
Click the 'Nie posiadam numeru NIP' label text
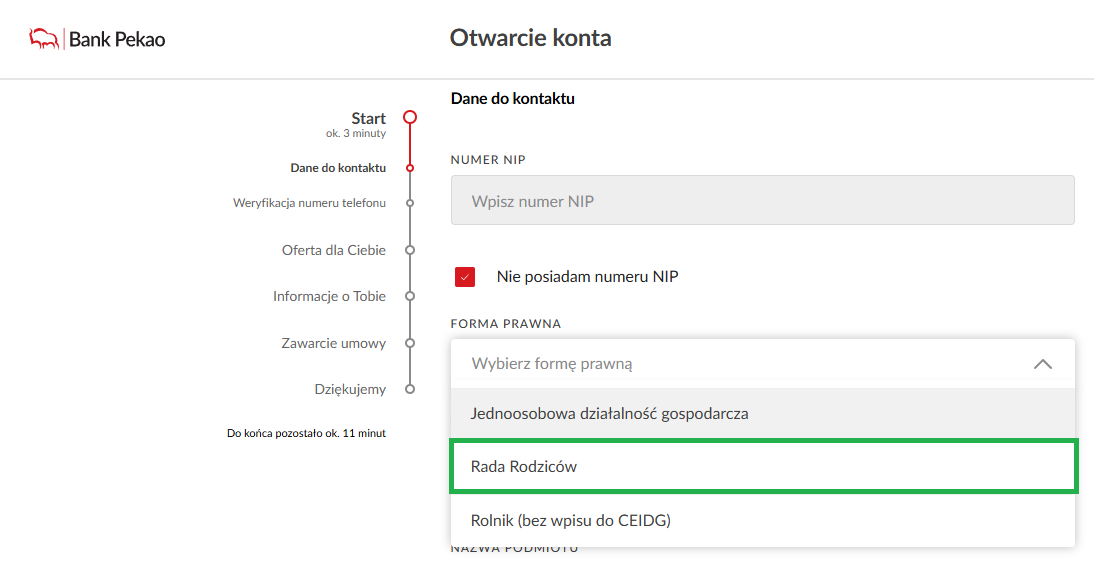click(587, 277)
